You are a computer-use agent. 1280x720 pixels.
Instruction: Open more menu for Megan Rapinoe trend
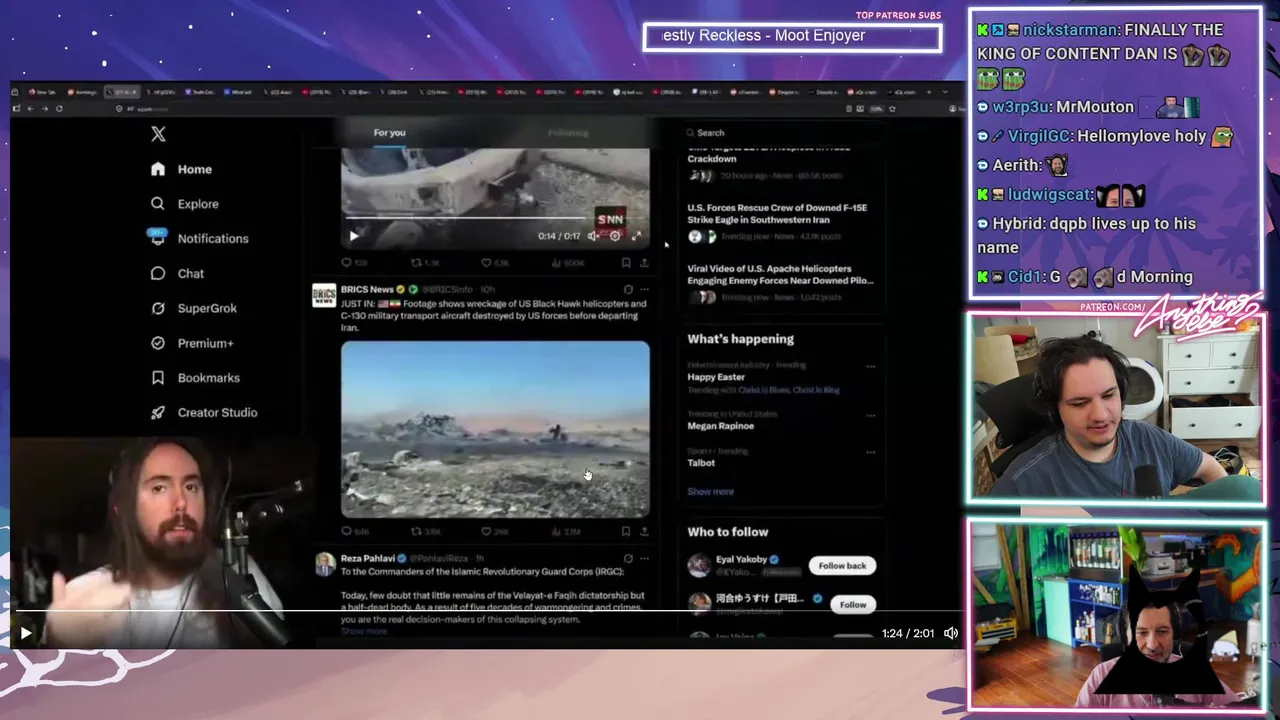870,414
